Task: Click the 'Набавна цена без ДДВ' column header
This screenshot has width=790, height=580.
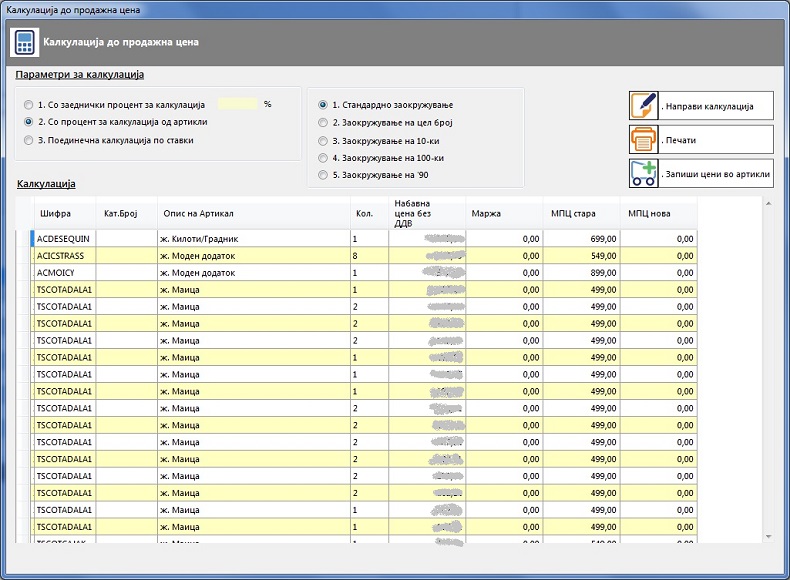Action: pyautogui.click(x=427, y=213)
